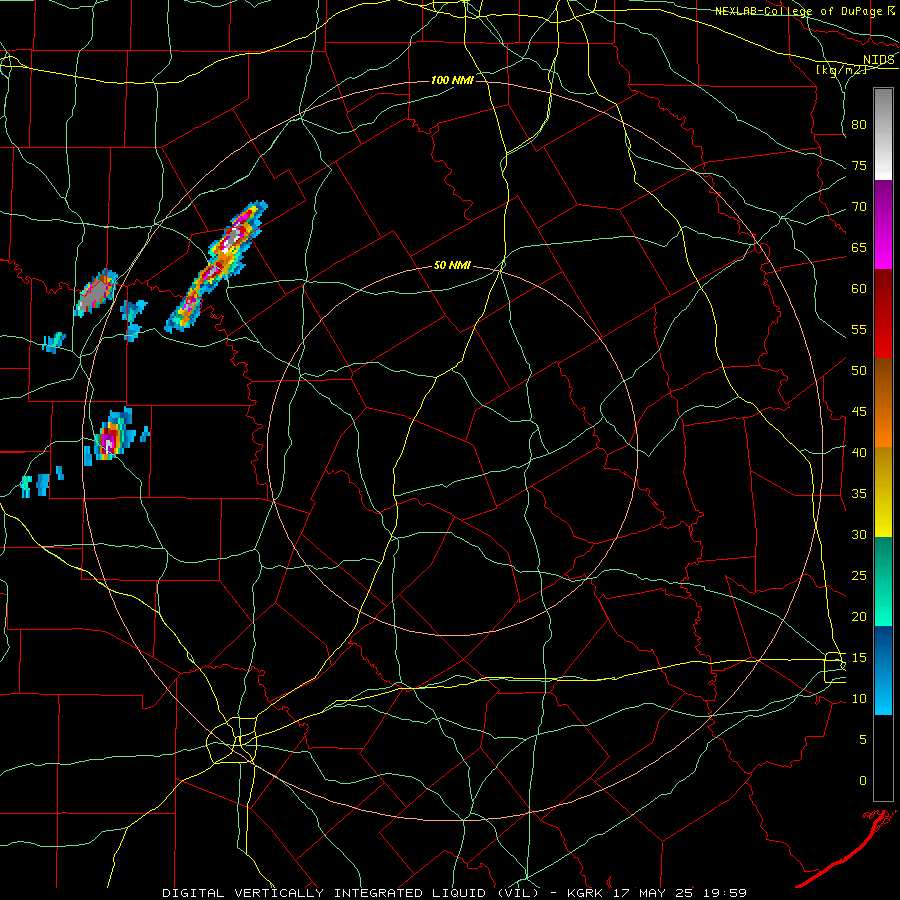Screen dimensions: 900x900
Task: Click the 20 scale value
Action: 859,616
